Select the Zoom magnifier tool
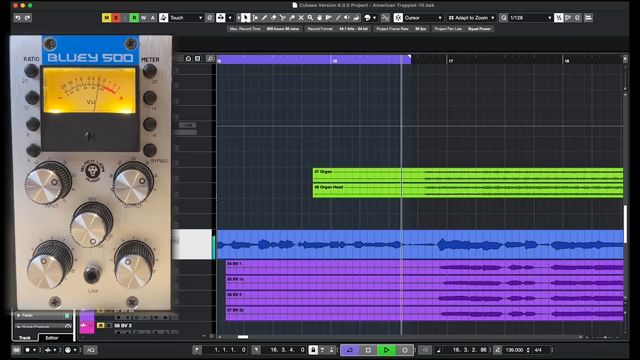The height and width of the screenshot is (360, 640). coord(310,18)
